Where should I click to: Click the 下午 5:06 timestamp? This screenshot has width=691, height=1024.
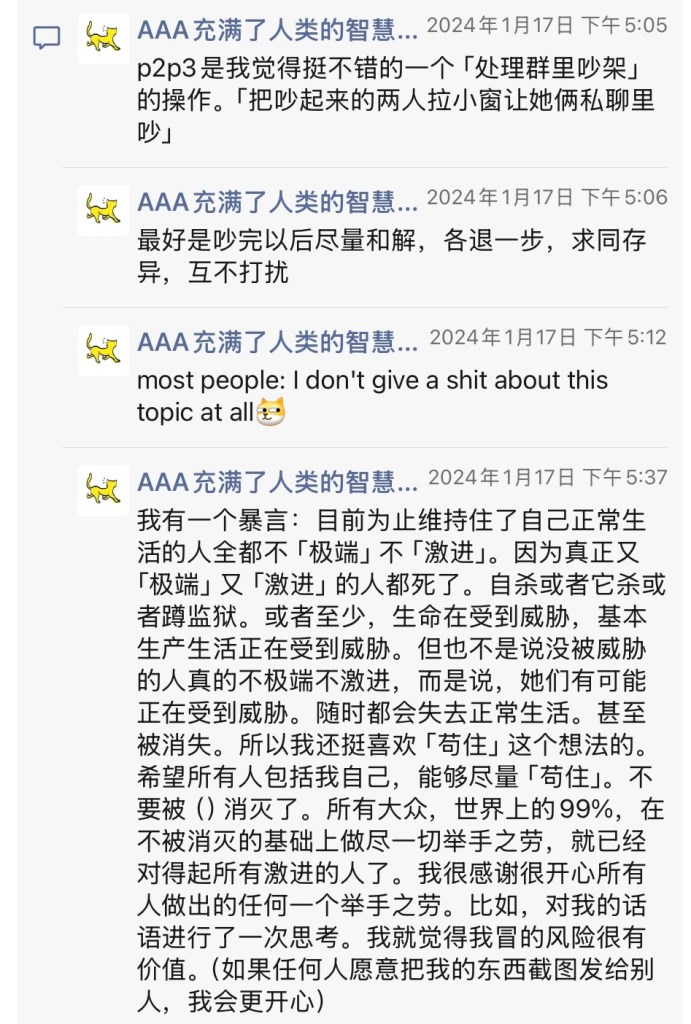pyautogui.click(x=546, y=197)
